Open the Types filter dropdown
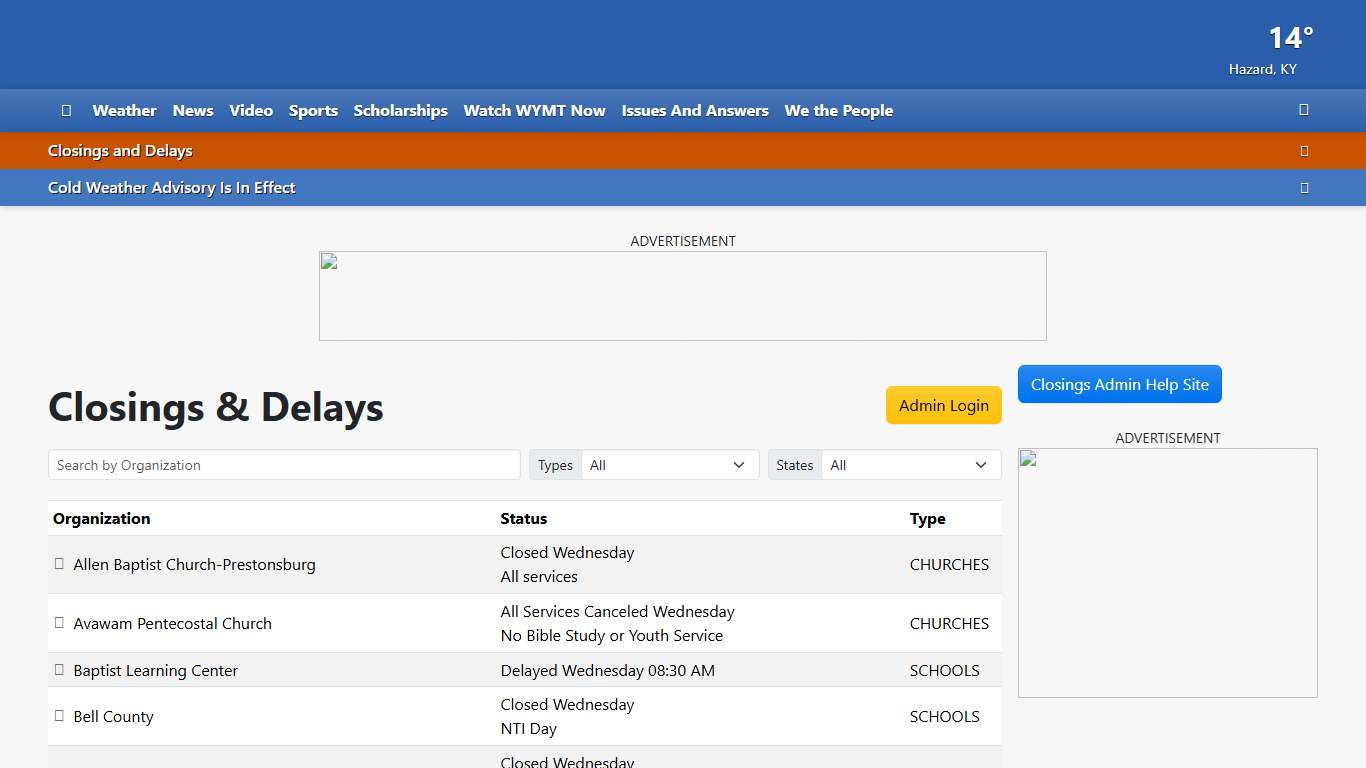 point(669,465)
